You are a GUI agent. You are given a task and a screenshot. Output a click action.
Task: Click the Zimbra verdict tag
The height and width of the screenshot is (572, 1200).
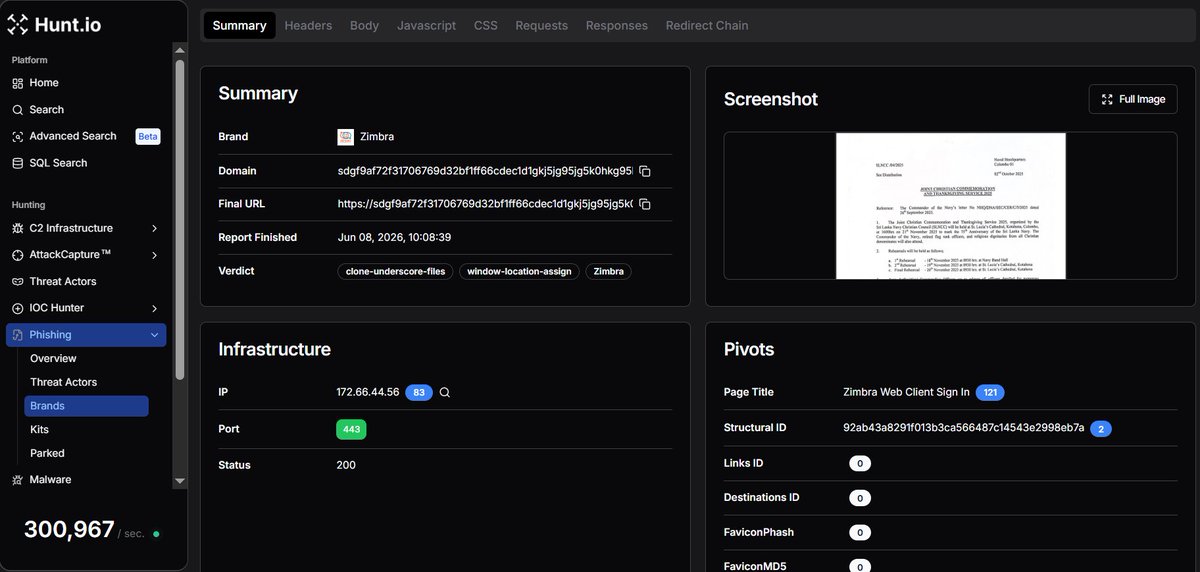[608, 271]
